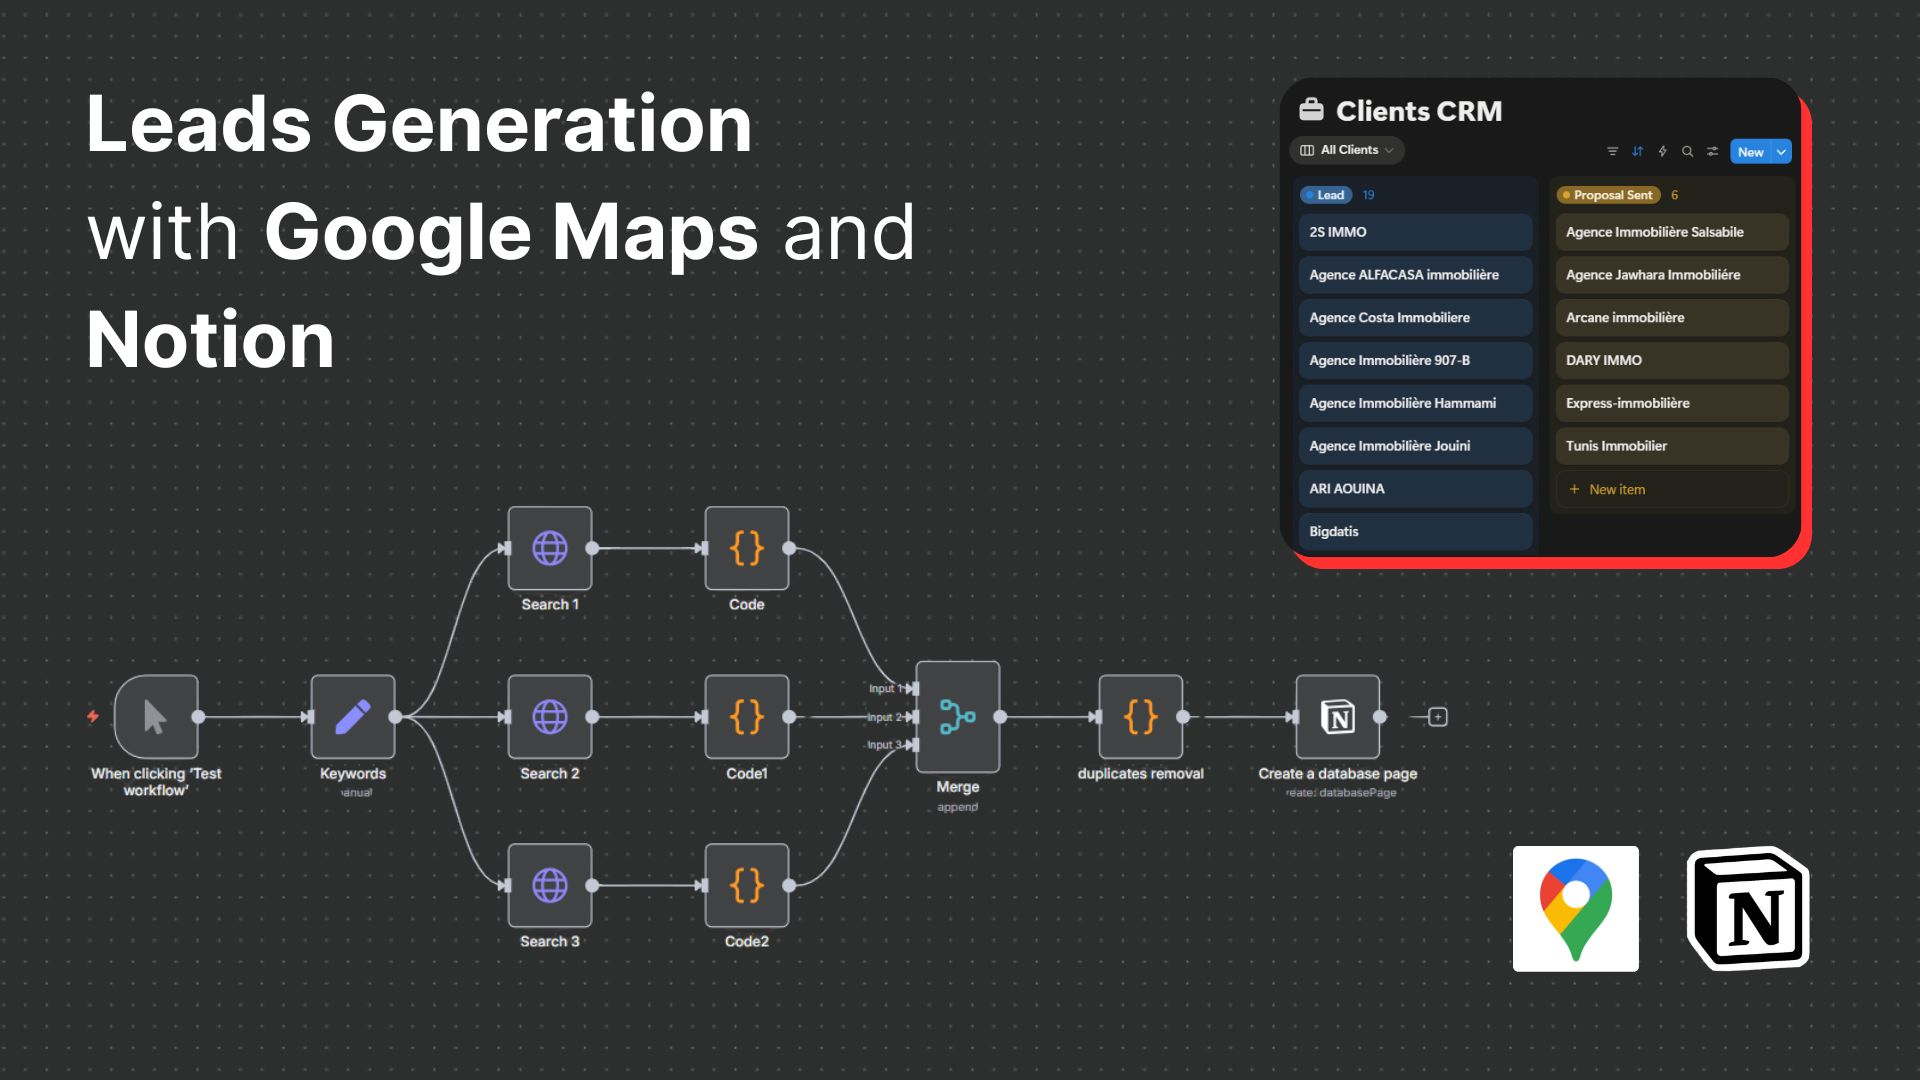Click the manual trigger node cursor icon
The image size is (1920, 1080).
pos(156,717)
